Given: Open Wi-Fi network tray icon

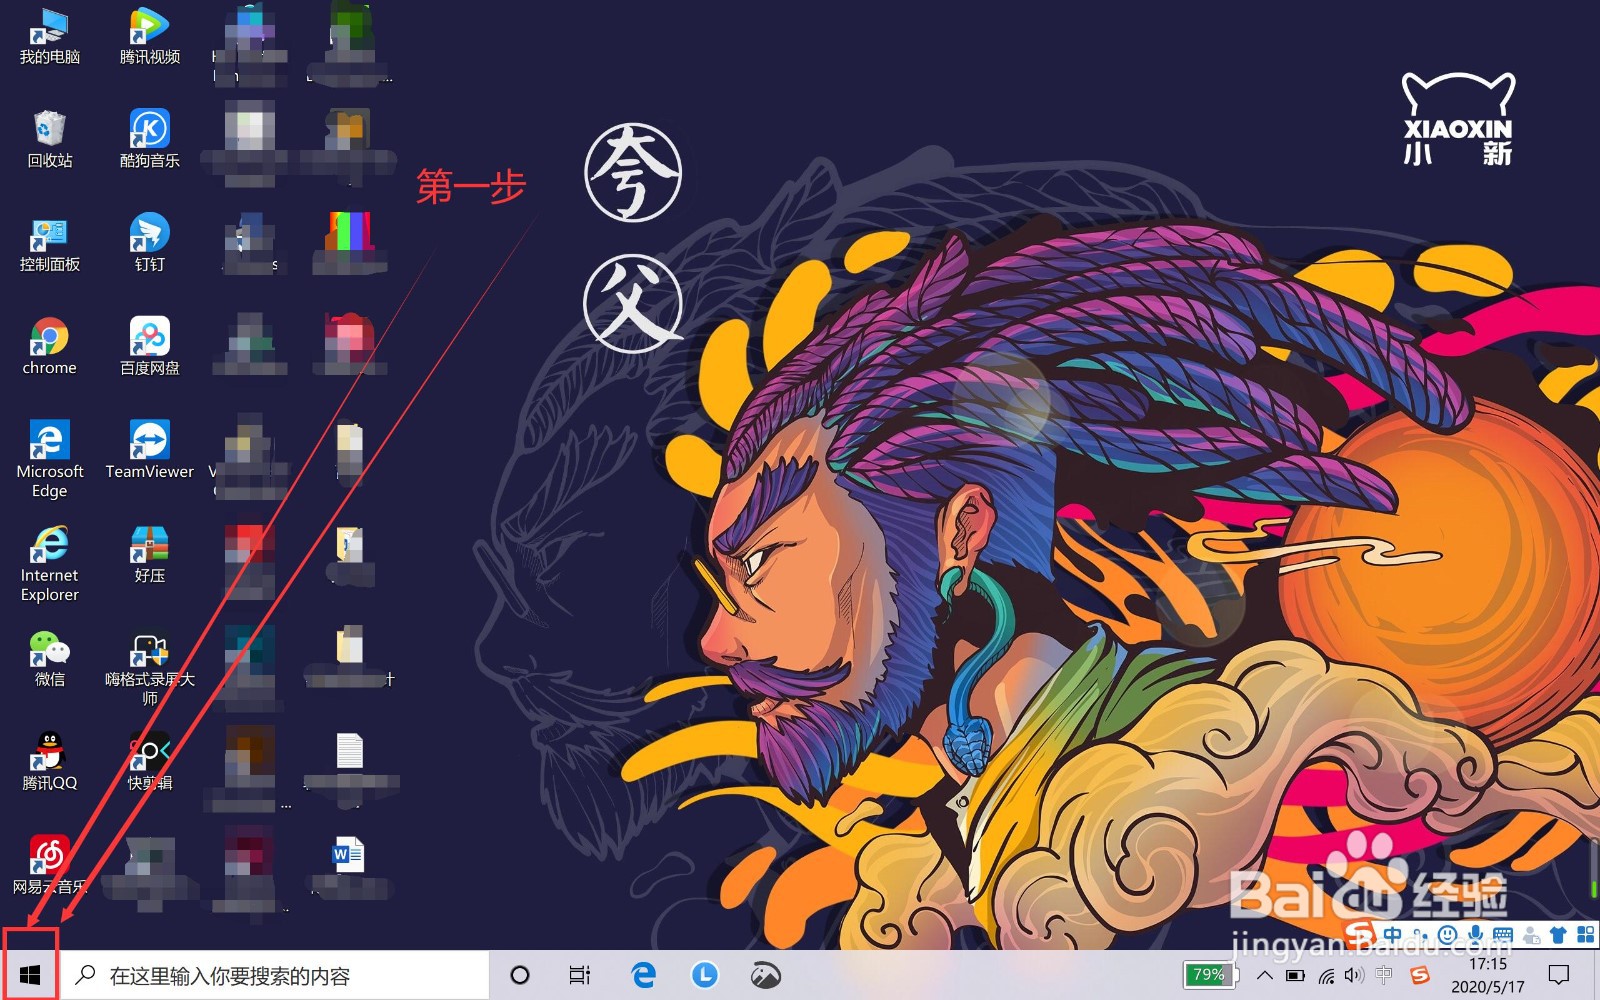Looking at the screenshot, I should coord(1326,975).
